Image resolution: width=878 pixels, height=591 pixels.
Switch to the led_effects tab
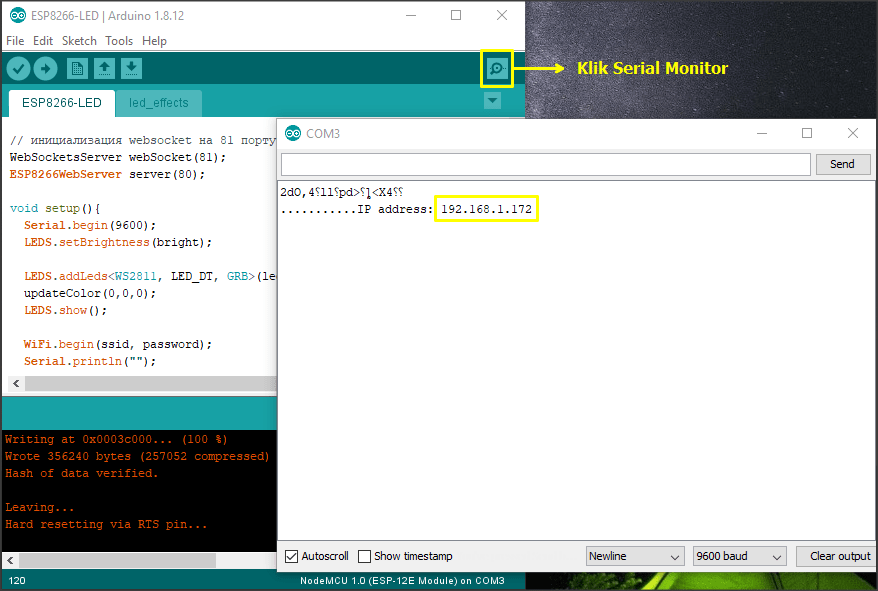click(x=158, y=103)
